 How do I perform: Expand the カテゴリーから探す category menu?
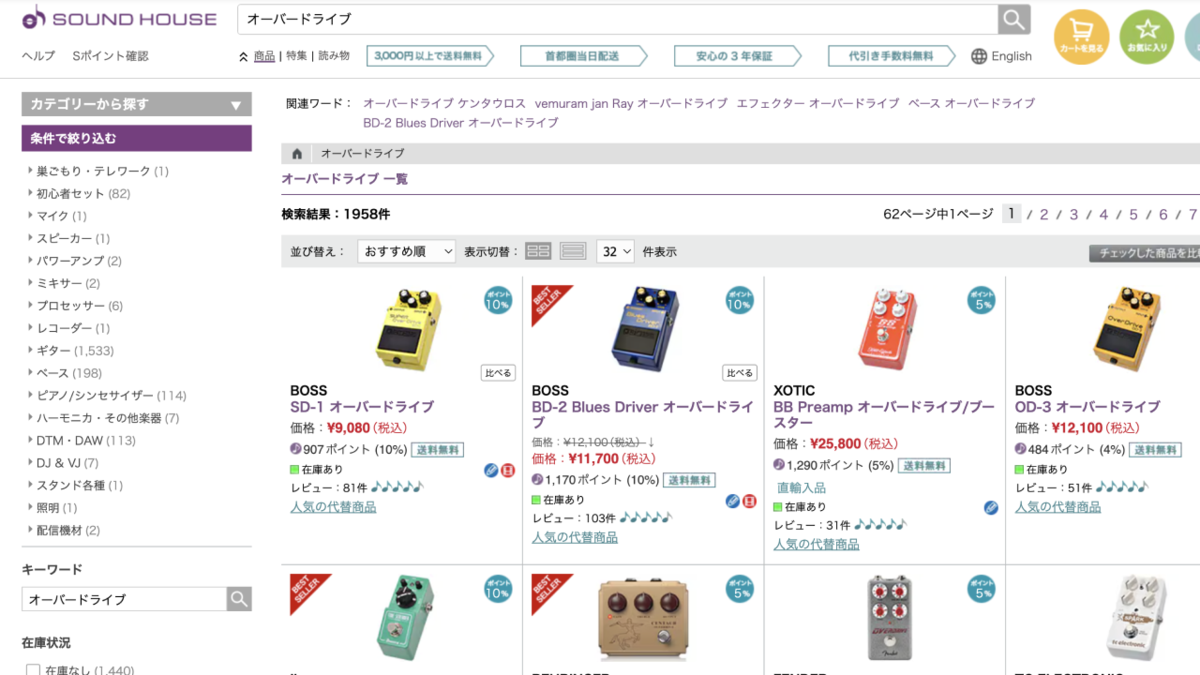(137, 104)
